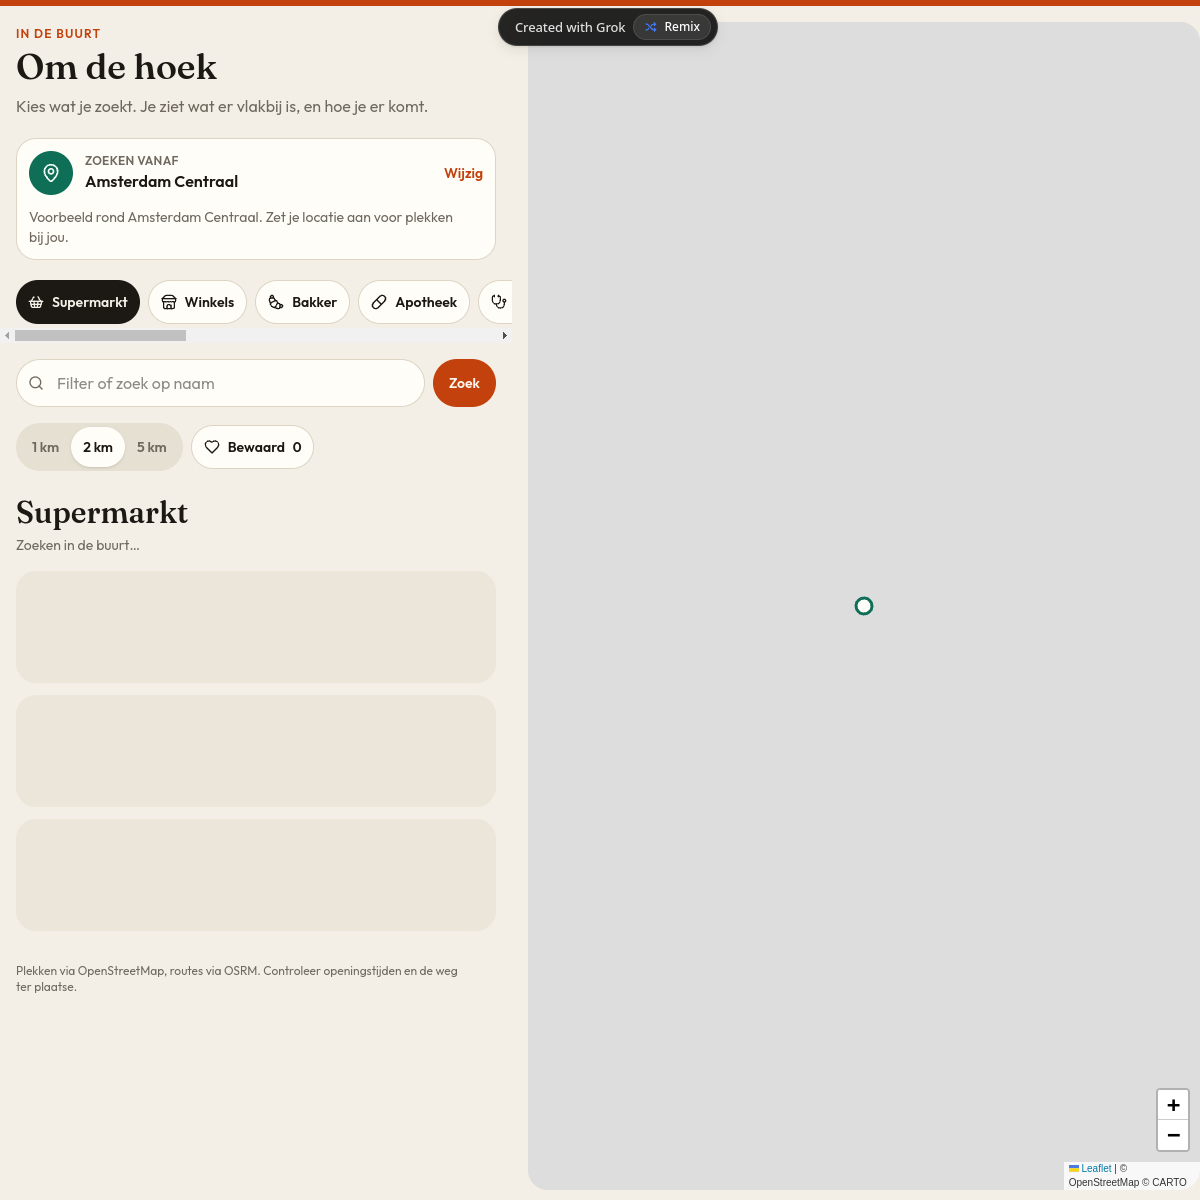The height and width of the screenshot is (1200, 1200).
Task: Select the partially visible stethoscope category chip
Action: tap(496, 302)
